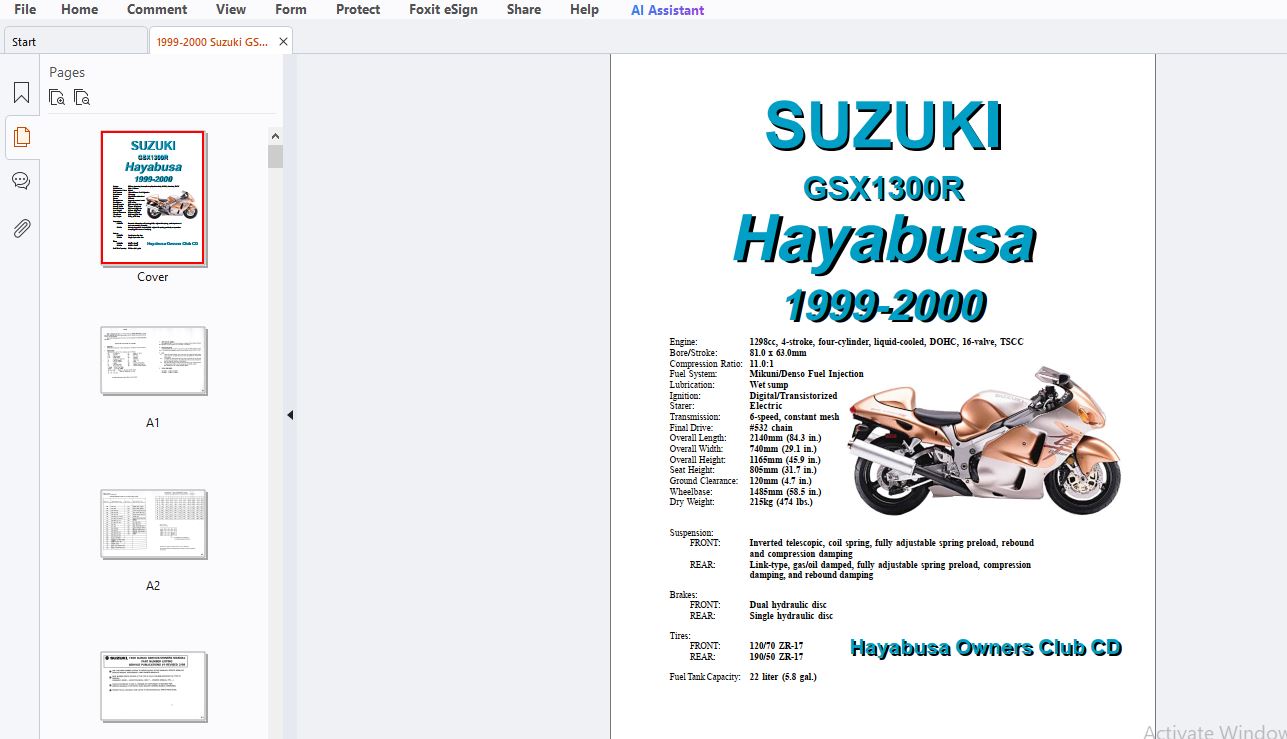Click the thumbnail scrollbar up arrow
1287x739 pixels.
pyautogui.click(x=275, y=136)
